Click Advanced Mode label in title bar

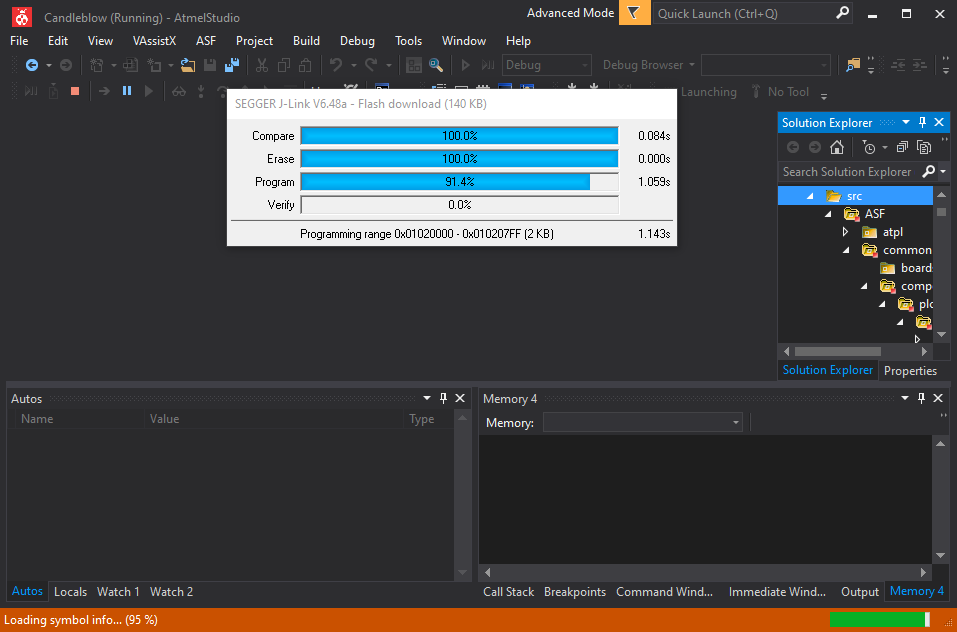[x=570, y=13]
